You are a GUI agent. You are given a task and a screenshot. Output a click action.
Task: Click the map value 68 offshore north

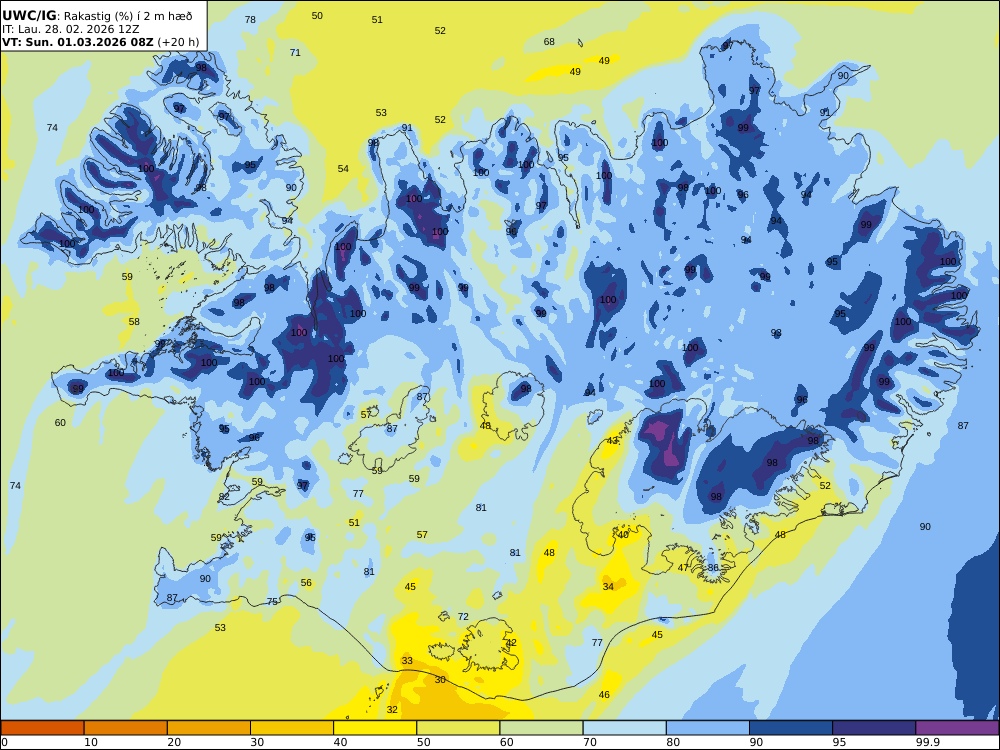click(x=549, y=42)
